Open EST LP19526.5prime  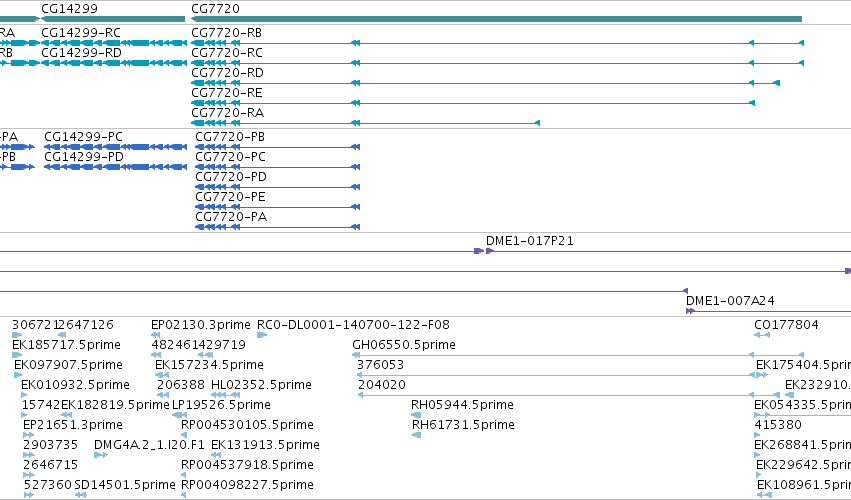point(221,406)
